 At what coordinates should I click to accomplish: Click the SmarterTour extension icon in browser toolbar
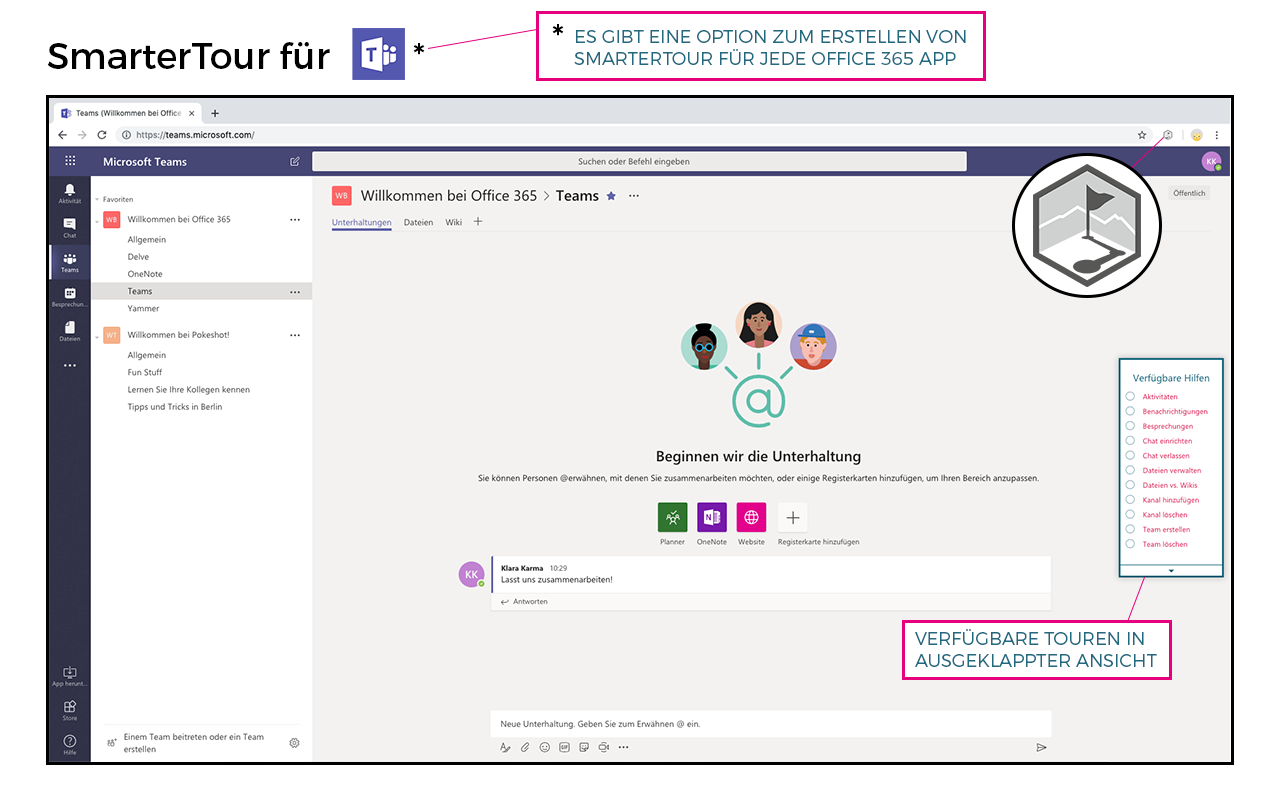pos(1167,134)
